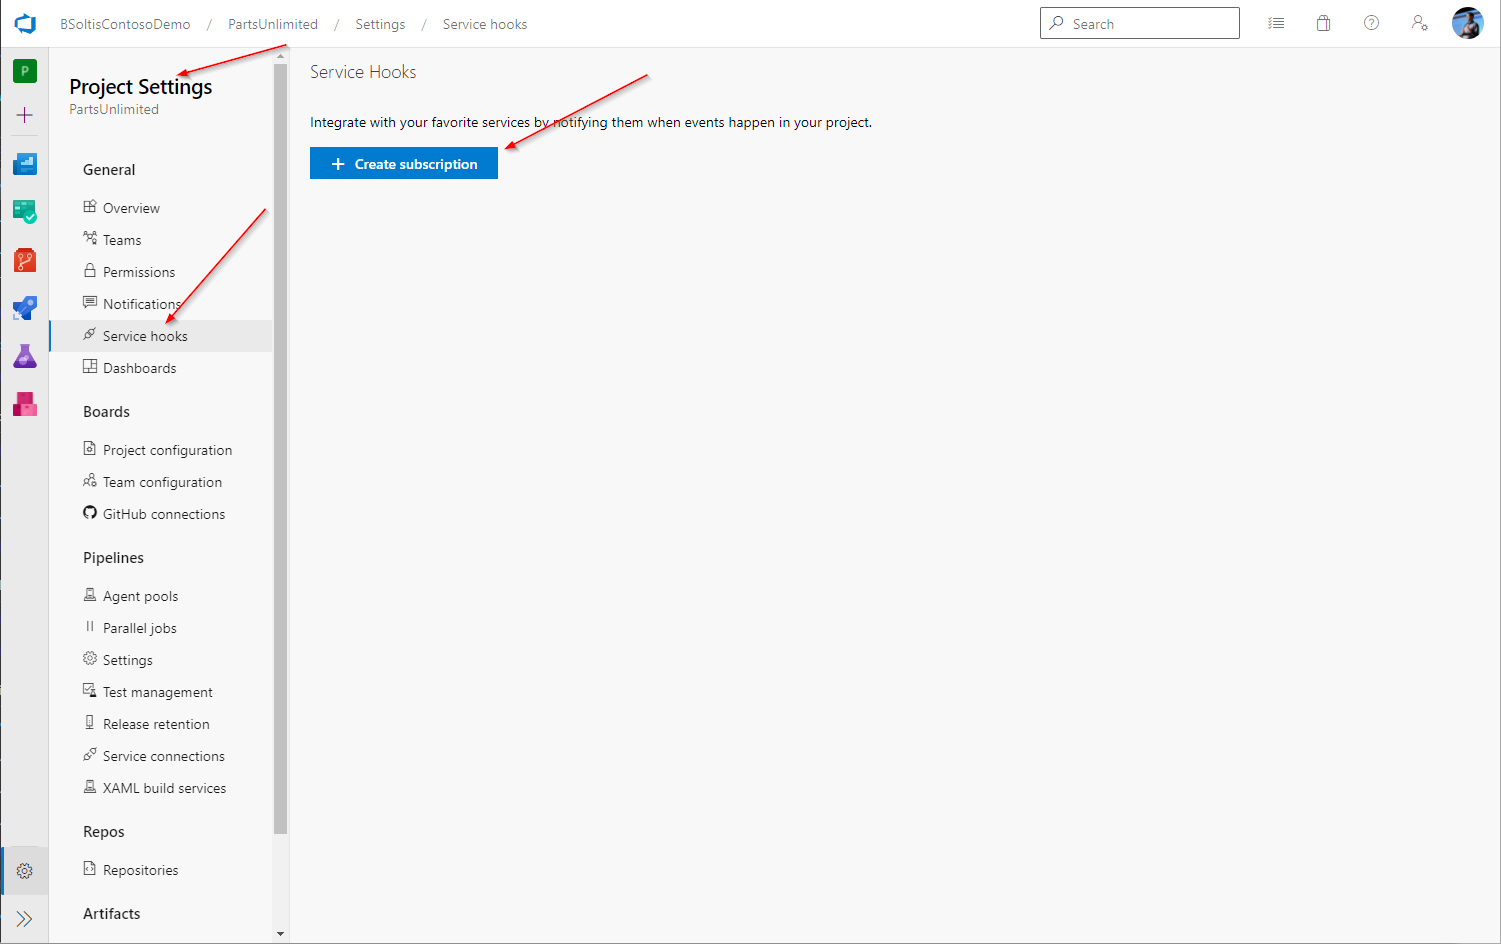Open Azure Boards from the left rail

point(25,212)
